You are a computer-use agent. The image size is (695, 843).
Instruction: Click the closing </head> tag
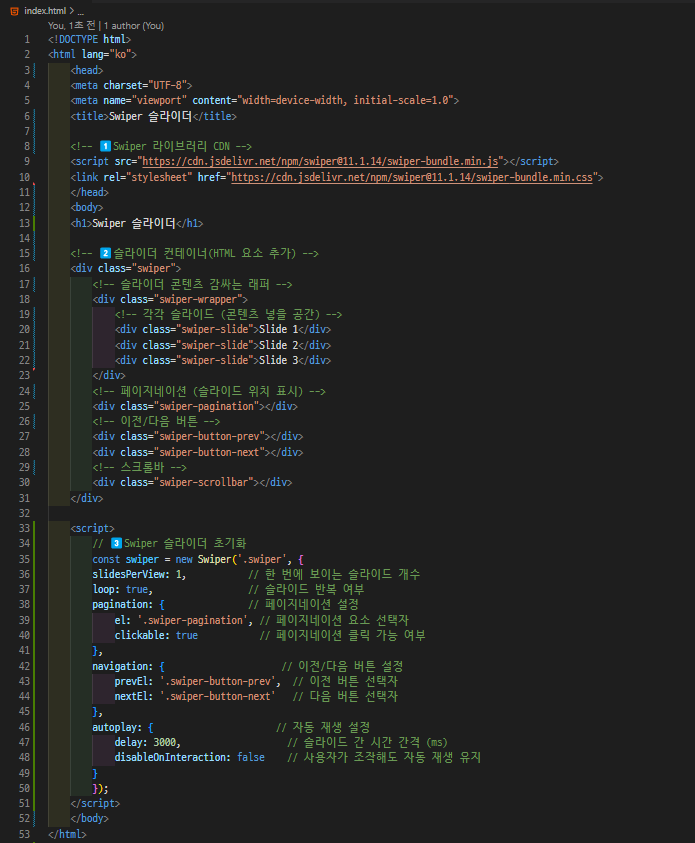point(89,192)
